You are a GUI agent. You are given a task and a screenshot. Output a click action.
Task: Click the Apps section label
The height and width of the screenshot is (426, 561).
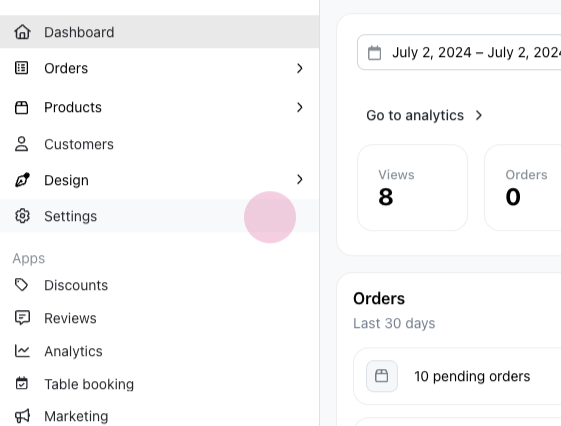pos(29,258)
